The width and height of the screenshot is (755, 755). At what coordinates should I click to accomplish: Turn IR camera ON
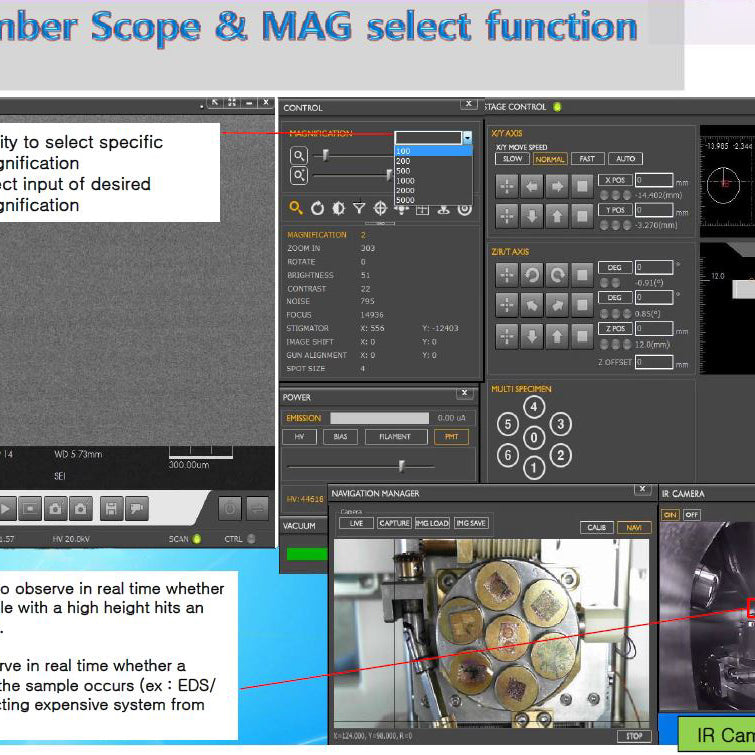point(669,515)
